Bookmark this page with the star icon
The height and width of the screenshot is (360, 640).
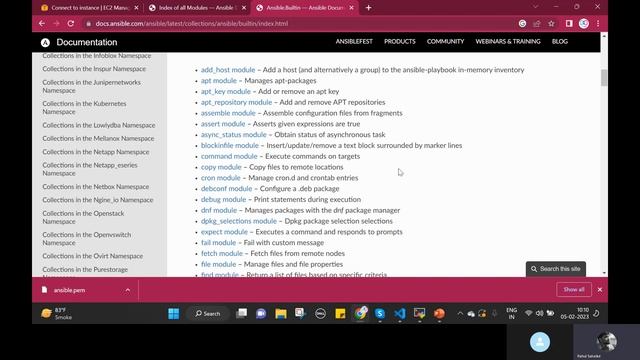(x=551, y=24)
